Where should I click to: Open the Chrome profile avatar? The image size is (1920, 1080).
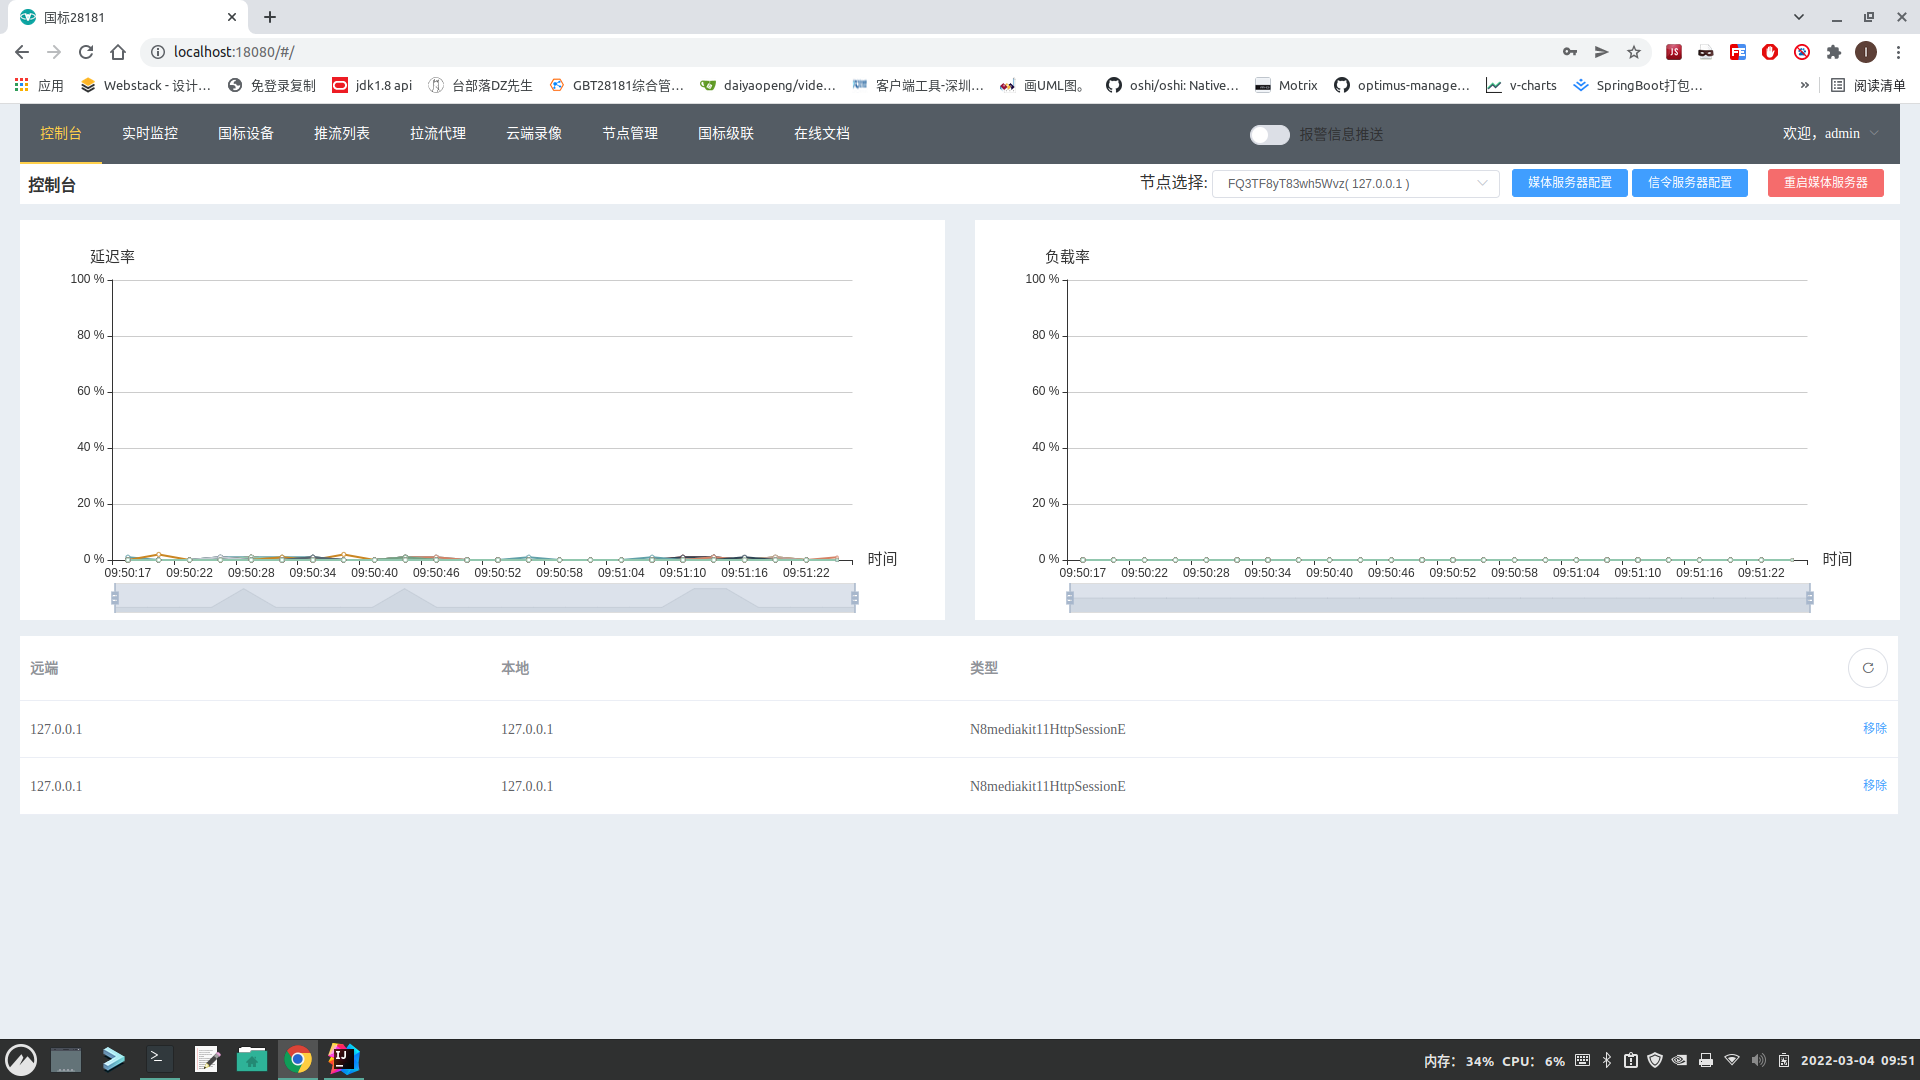point(1866,52)
